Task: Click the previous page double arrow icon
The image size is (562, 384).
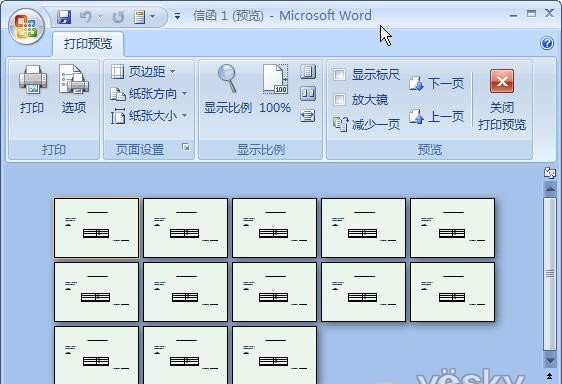Action: pyautogui.click(x=549, y=376)
